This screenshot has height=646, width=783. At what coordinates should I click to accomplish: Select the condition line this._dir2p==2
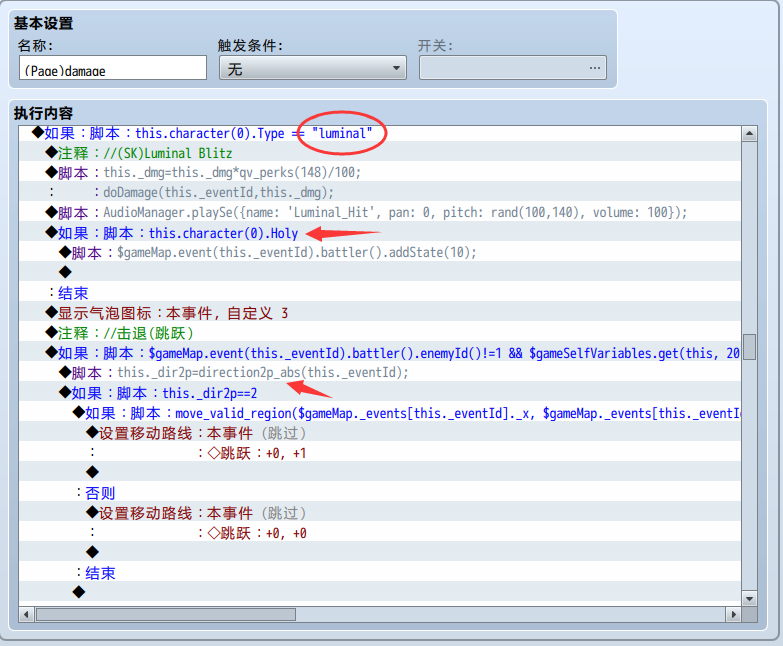[380, 393]
